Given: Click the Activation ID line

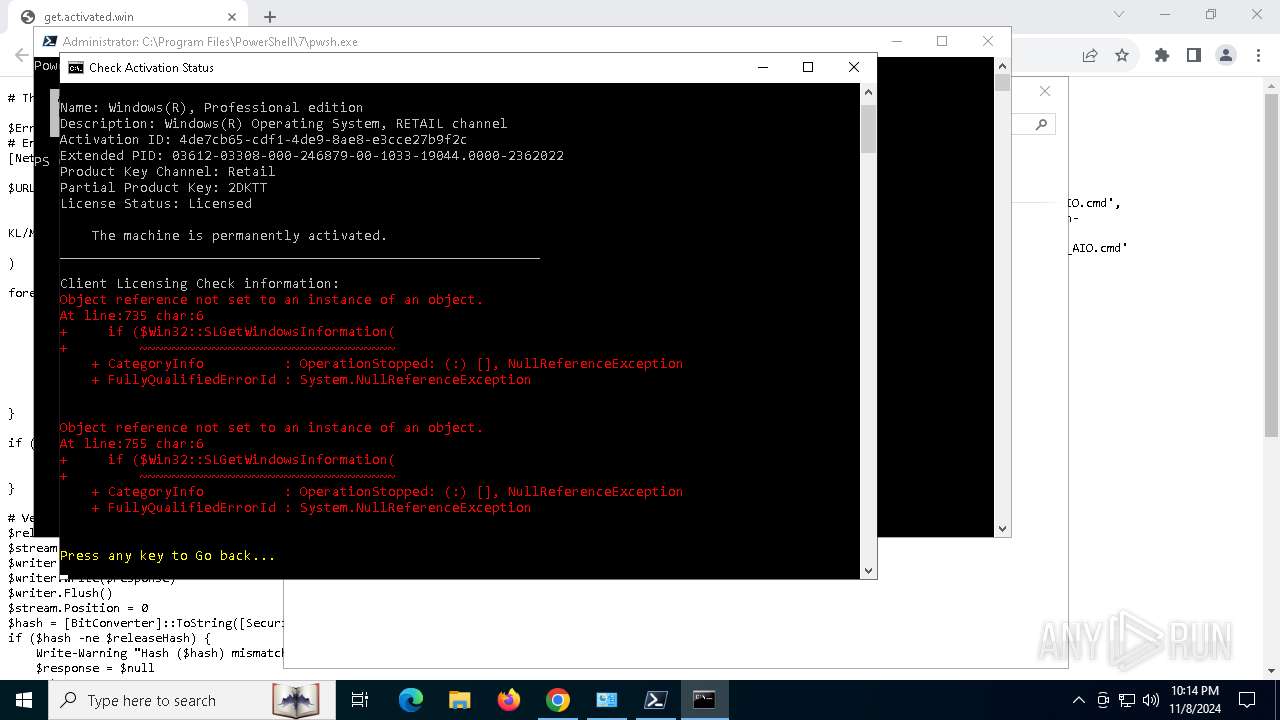Looking at the screenshot, I should pos(264,140).
